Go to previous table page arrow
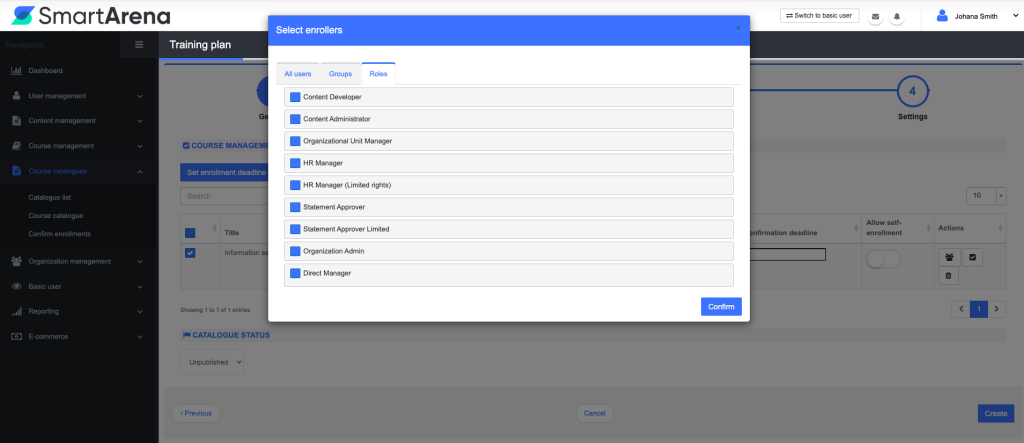The height and width of the screenshot is (443, 1024). pyautogui.click(x=961, y=308)
